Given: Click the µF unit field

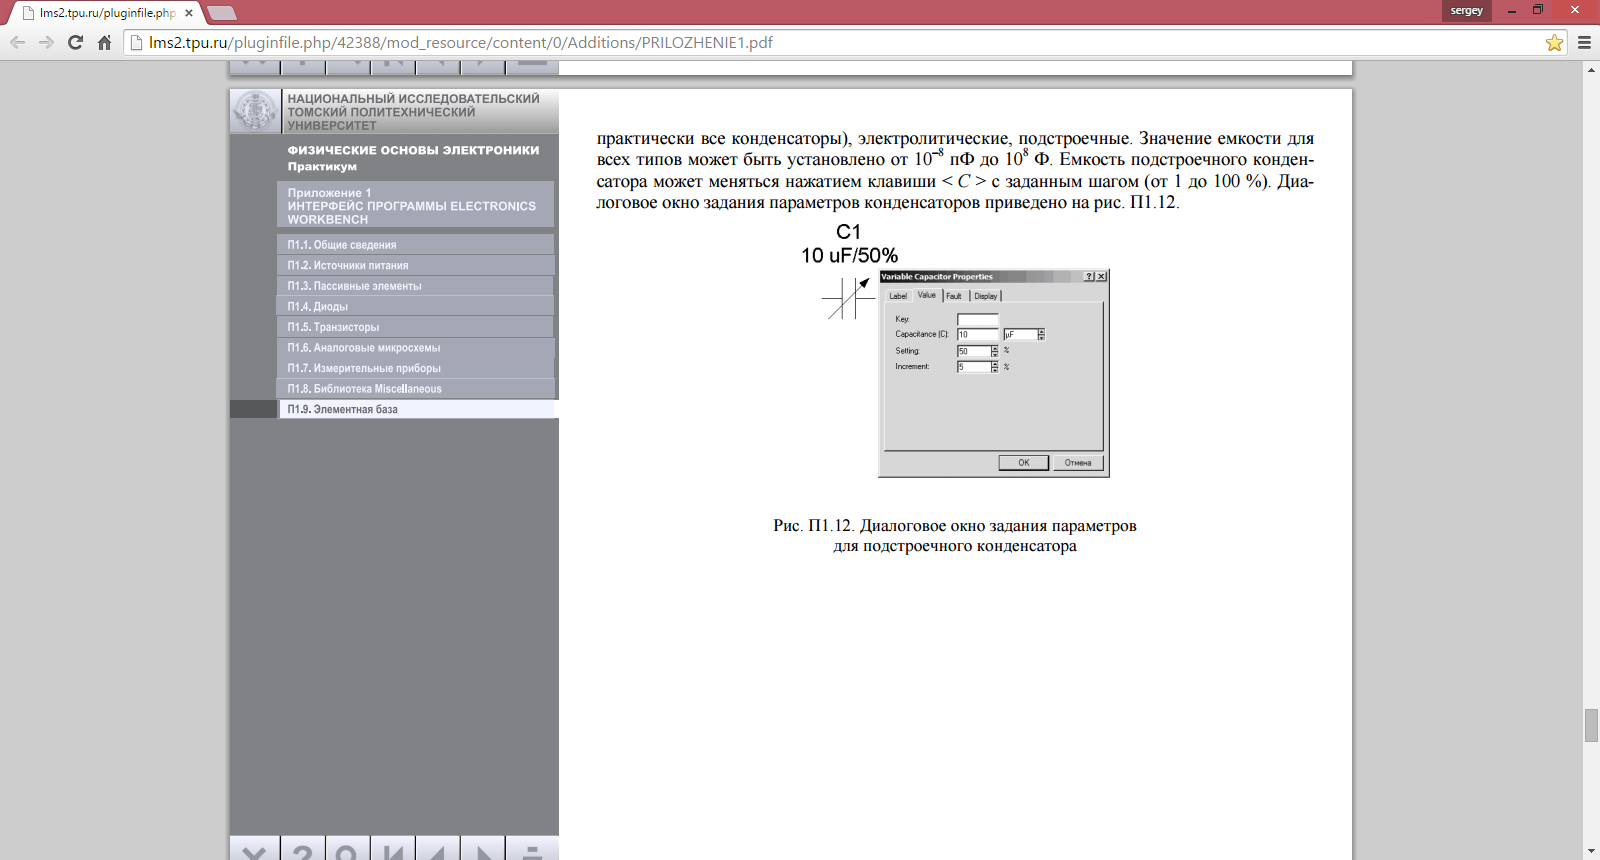Looking at the screenshot, I should tap(1020, 334).
